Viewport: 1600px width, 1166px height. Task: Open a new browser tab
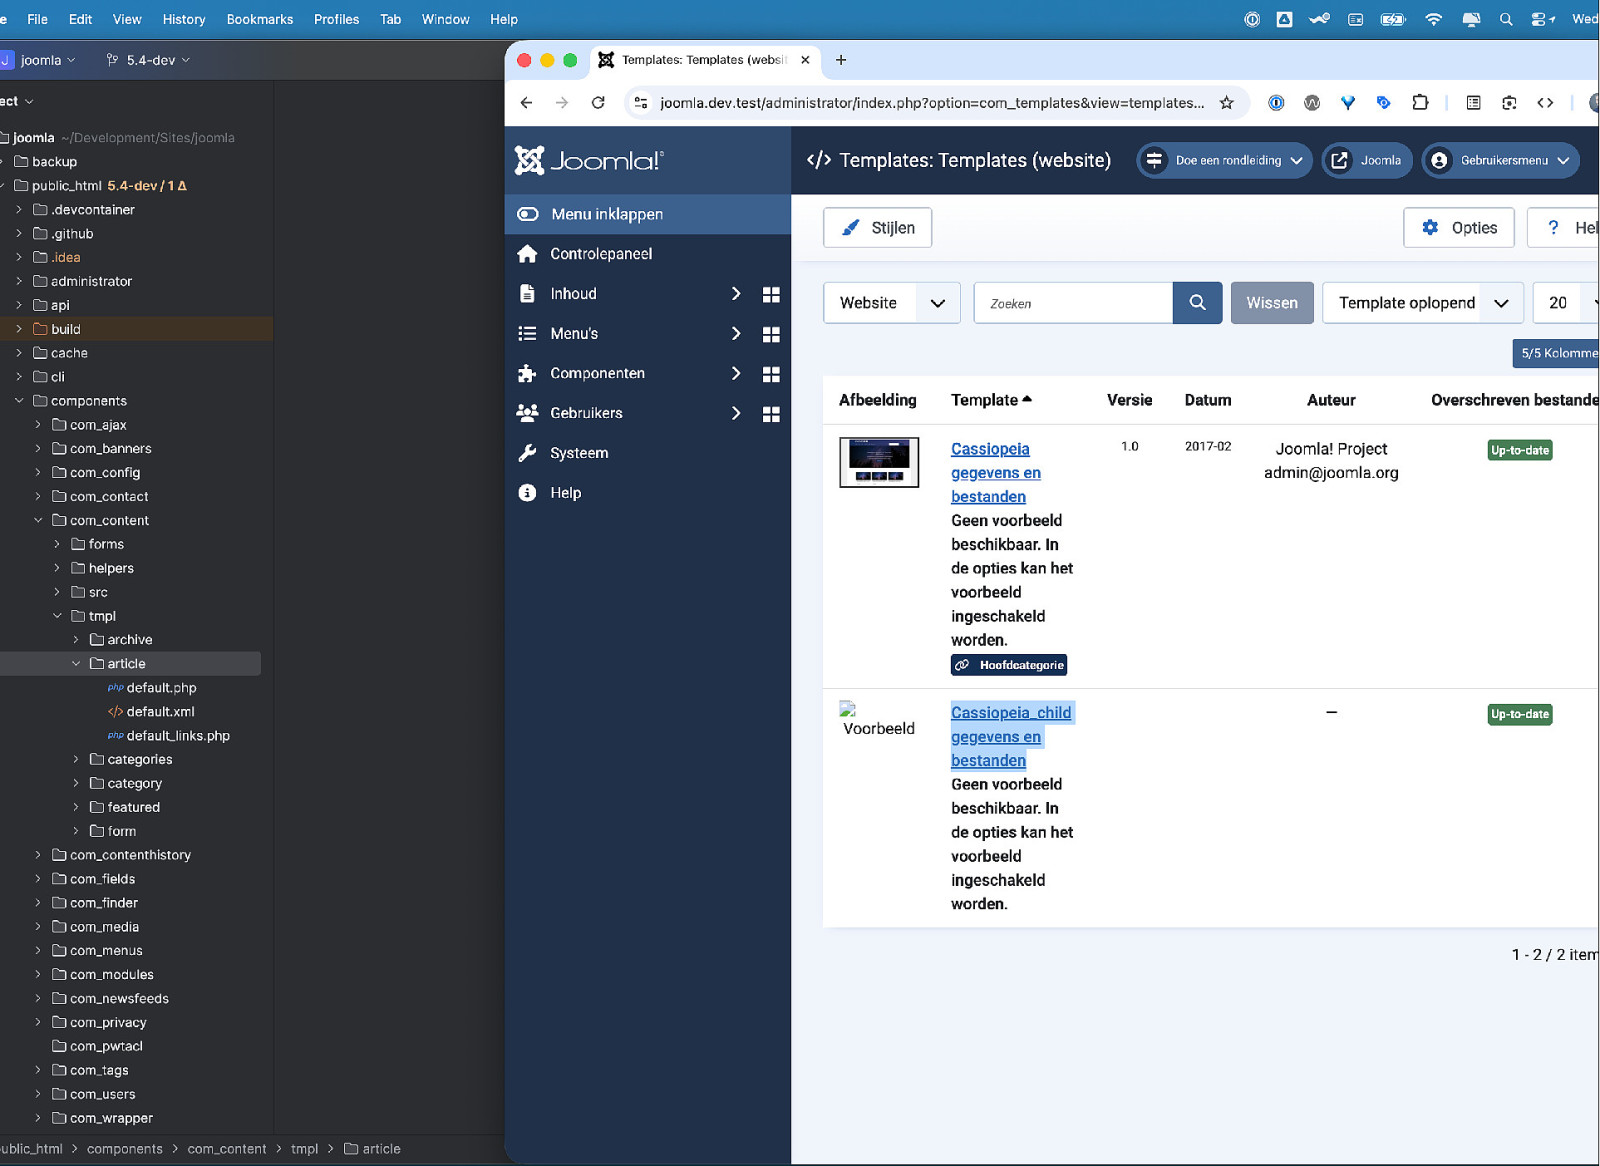pyautogui.click(x=841, y=60)
